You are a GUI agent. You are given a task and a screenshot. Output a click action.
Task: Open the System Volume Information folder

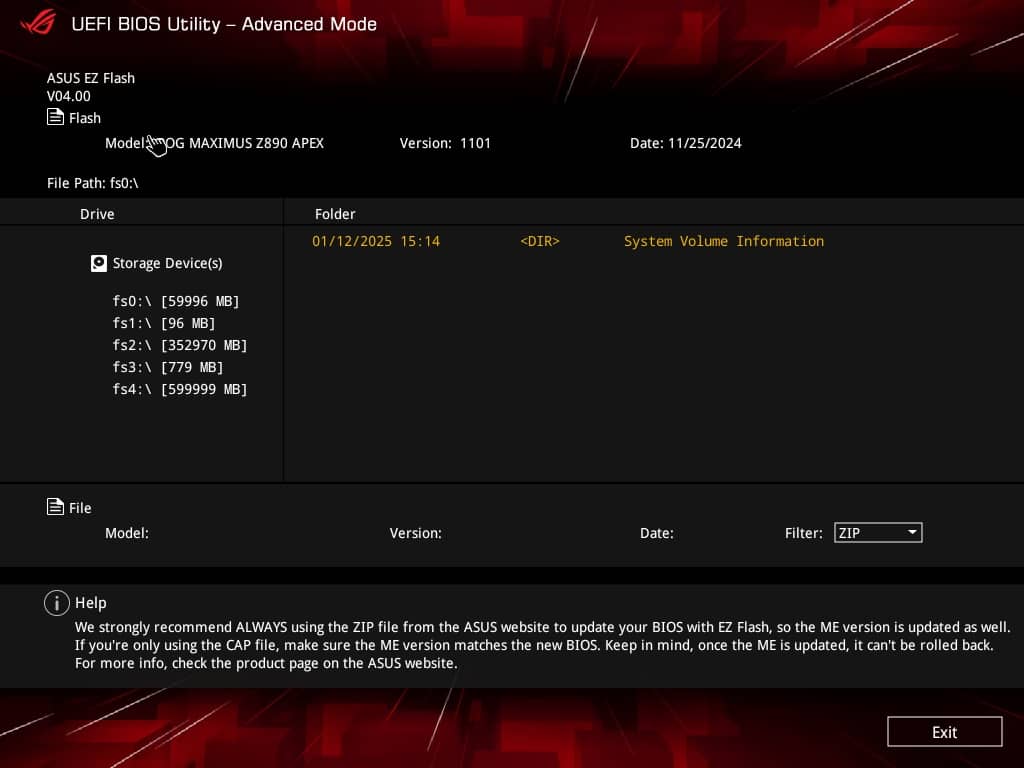point(724,241)
